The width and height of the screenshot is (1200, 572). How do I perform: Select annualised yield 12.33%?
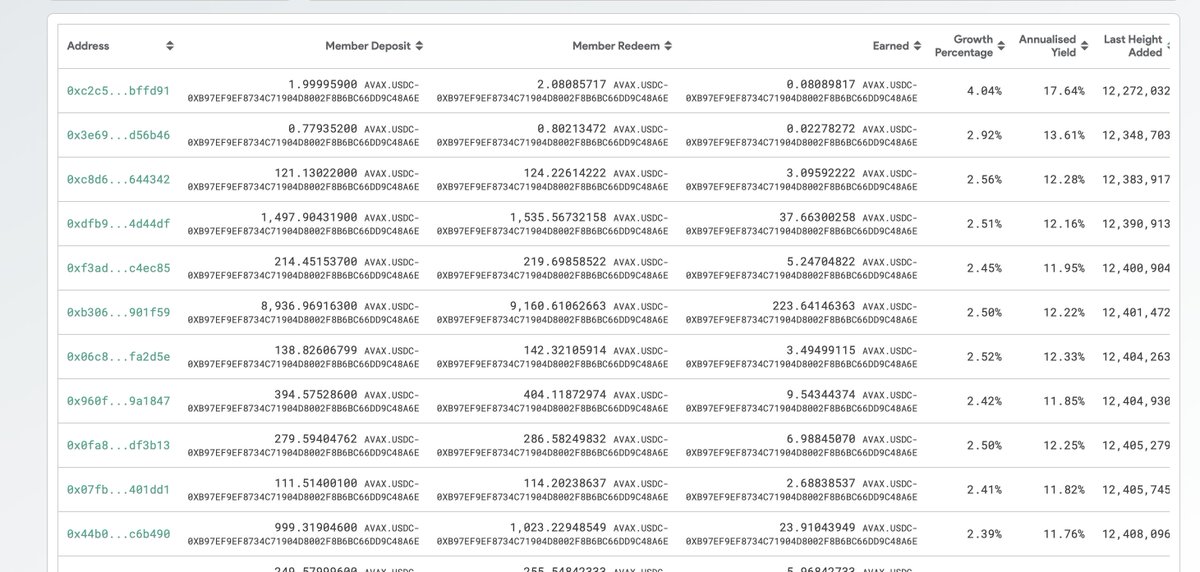pos(1063,356)
